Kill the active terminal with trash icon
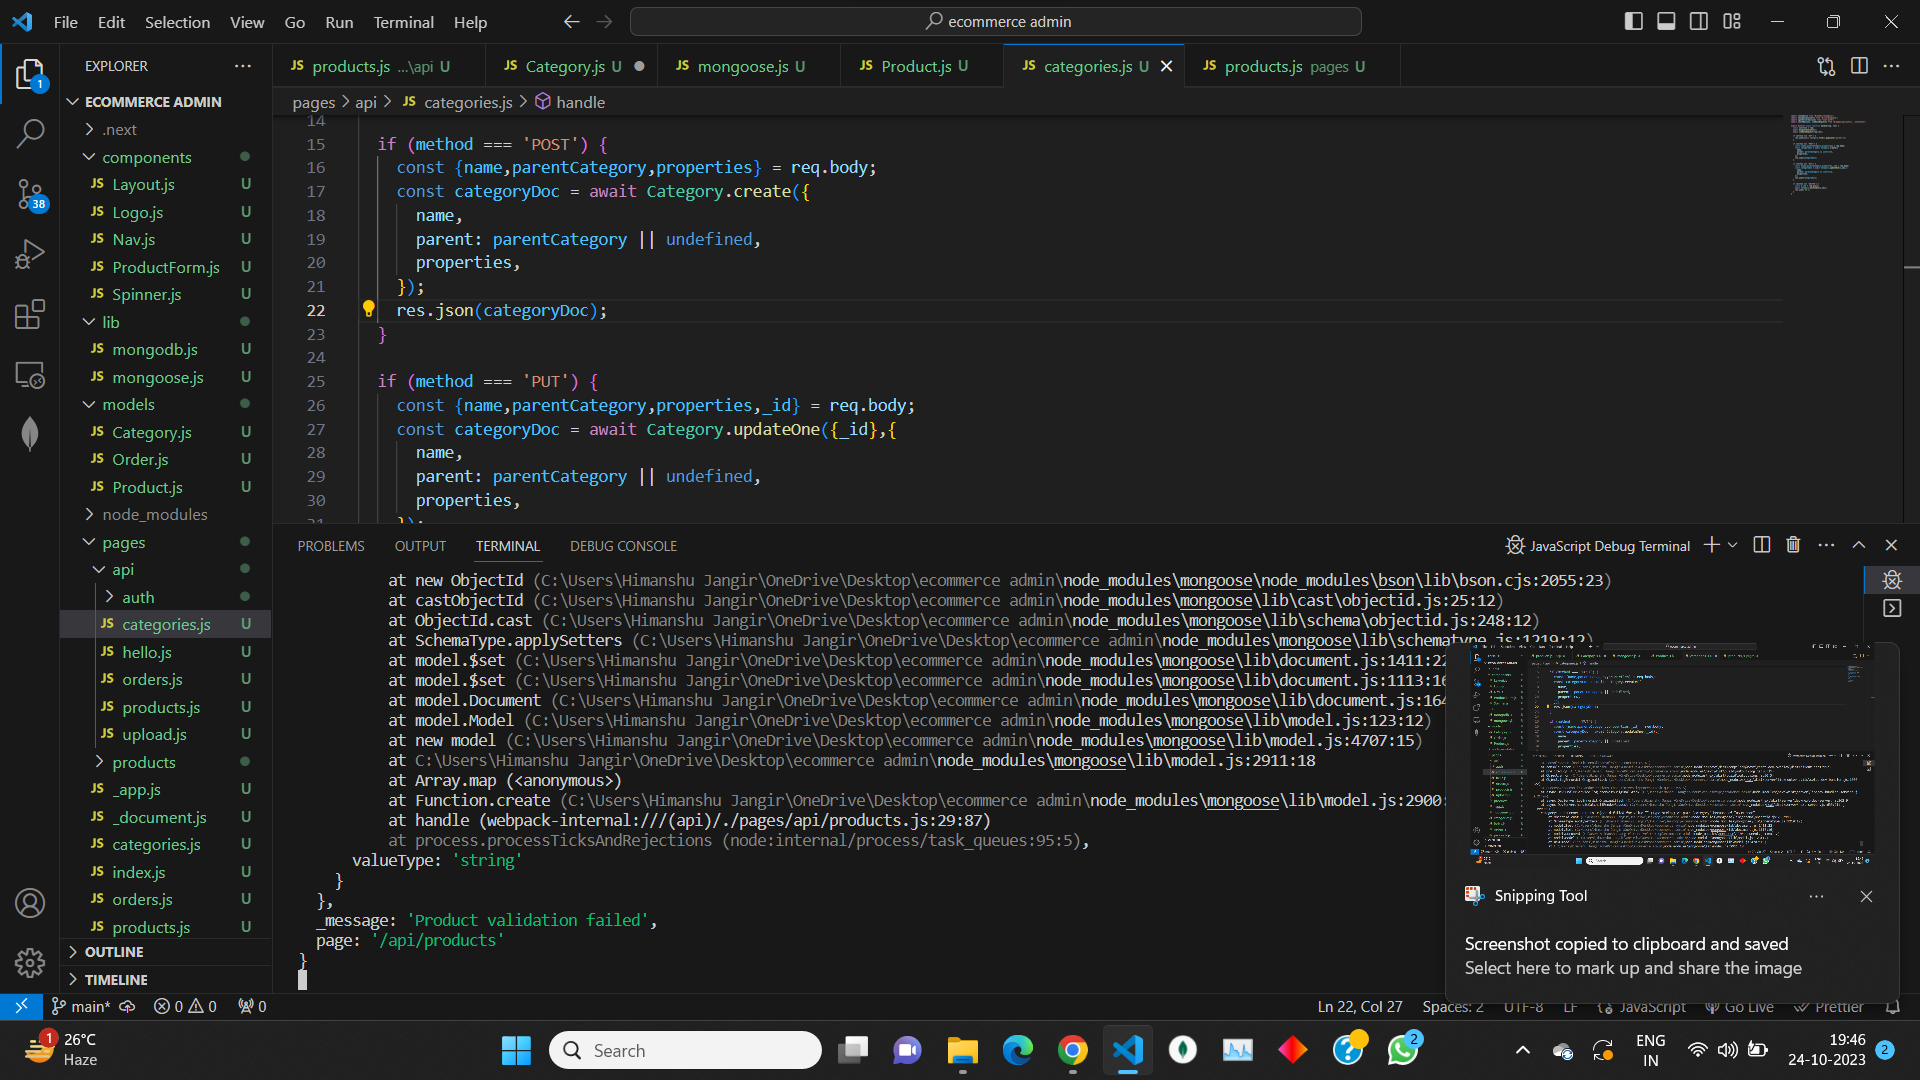The height and width of the screenshot is (1080, 1920). pyautogui.click(x=1793, y=545)
